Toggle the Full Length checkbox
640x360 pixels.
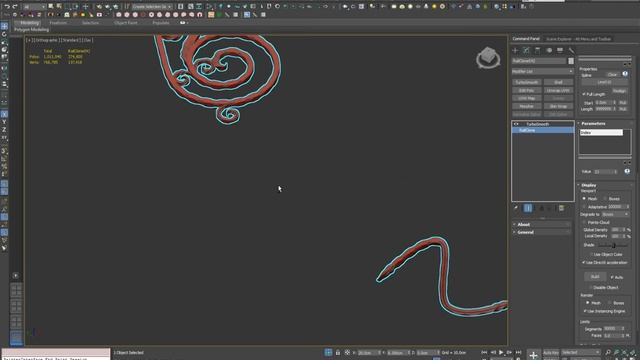click(584, 94)
